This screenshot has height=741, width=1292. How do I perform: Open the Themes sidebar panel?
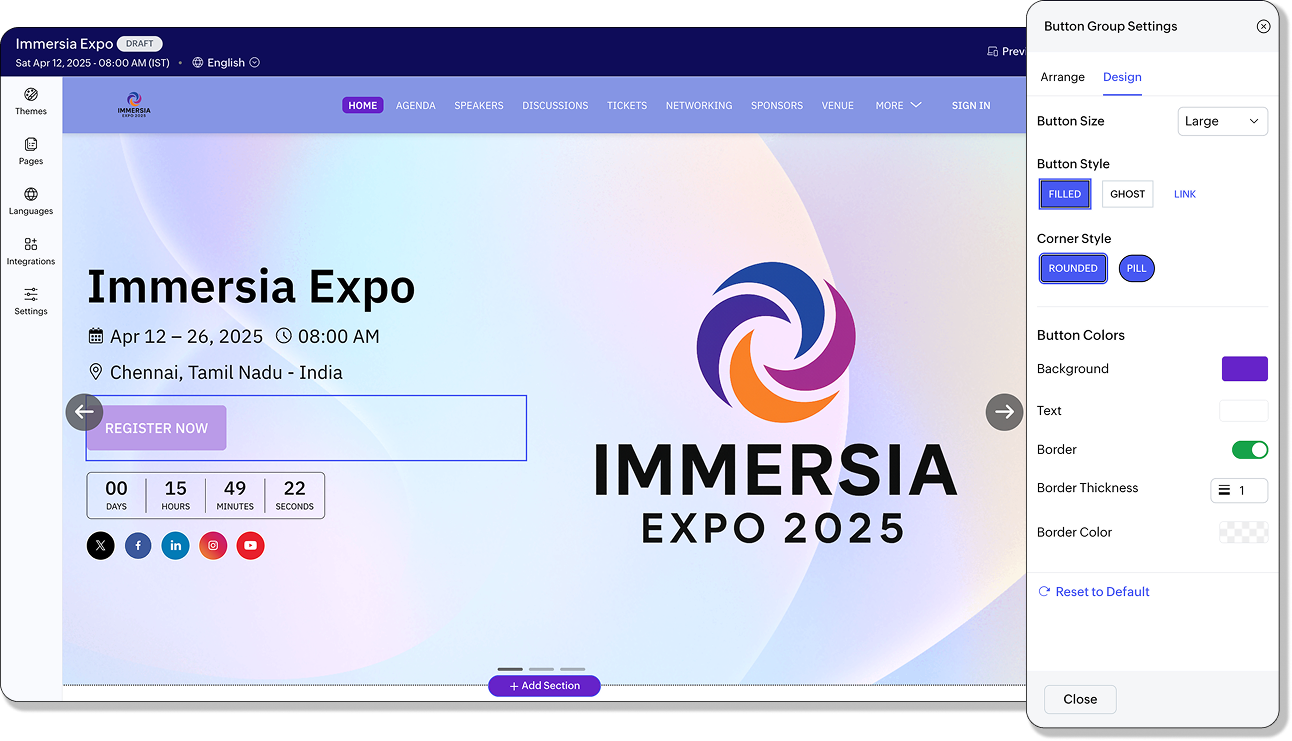(31, 101)
